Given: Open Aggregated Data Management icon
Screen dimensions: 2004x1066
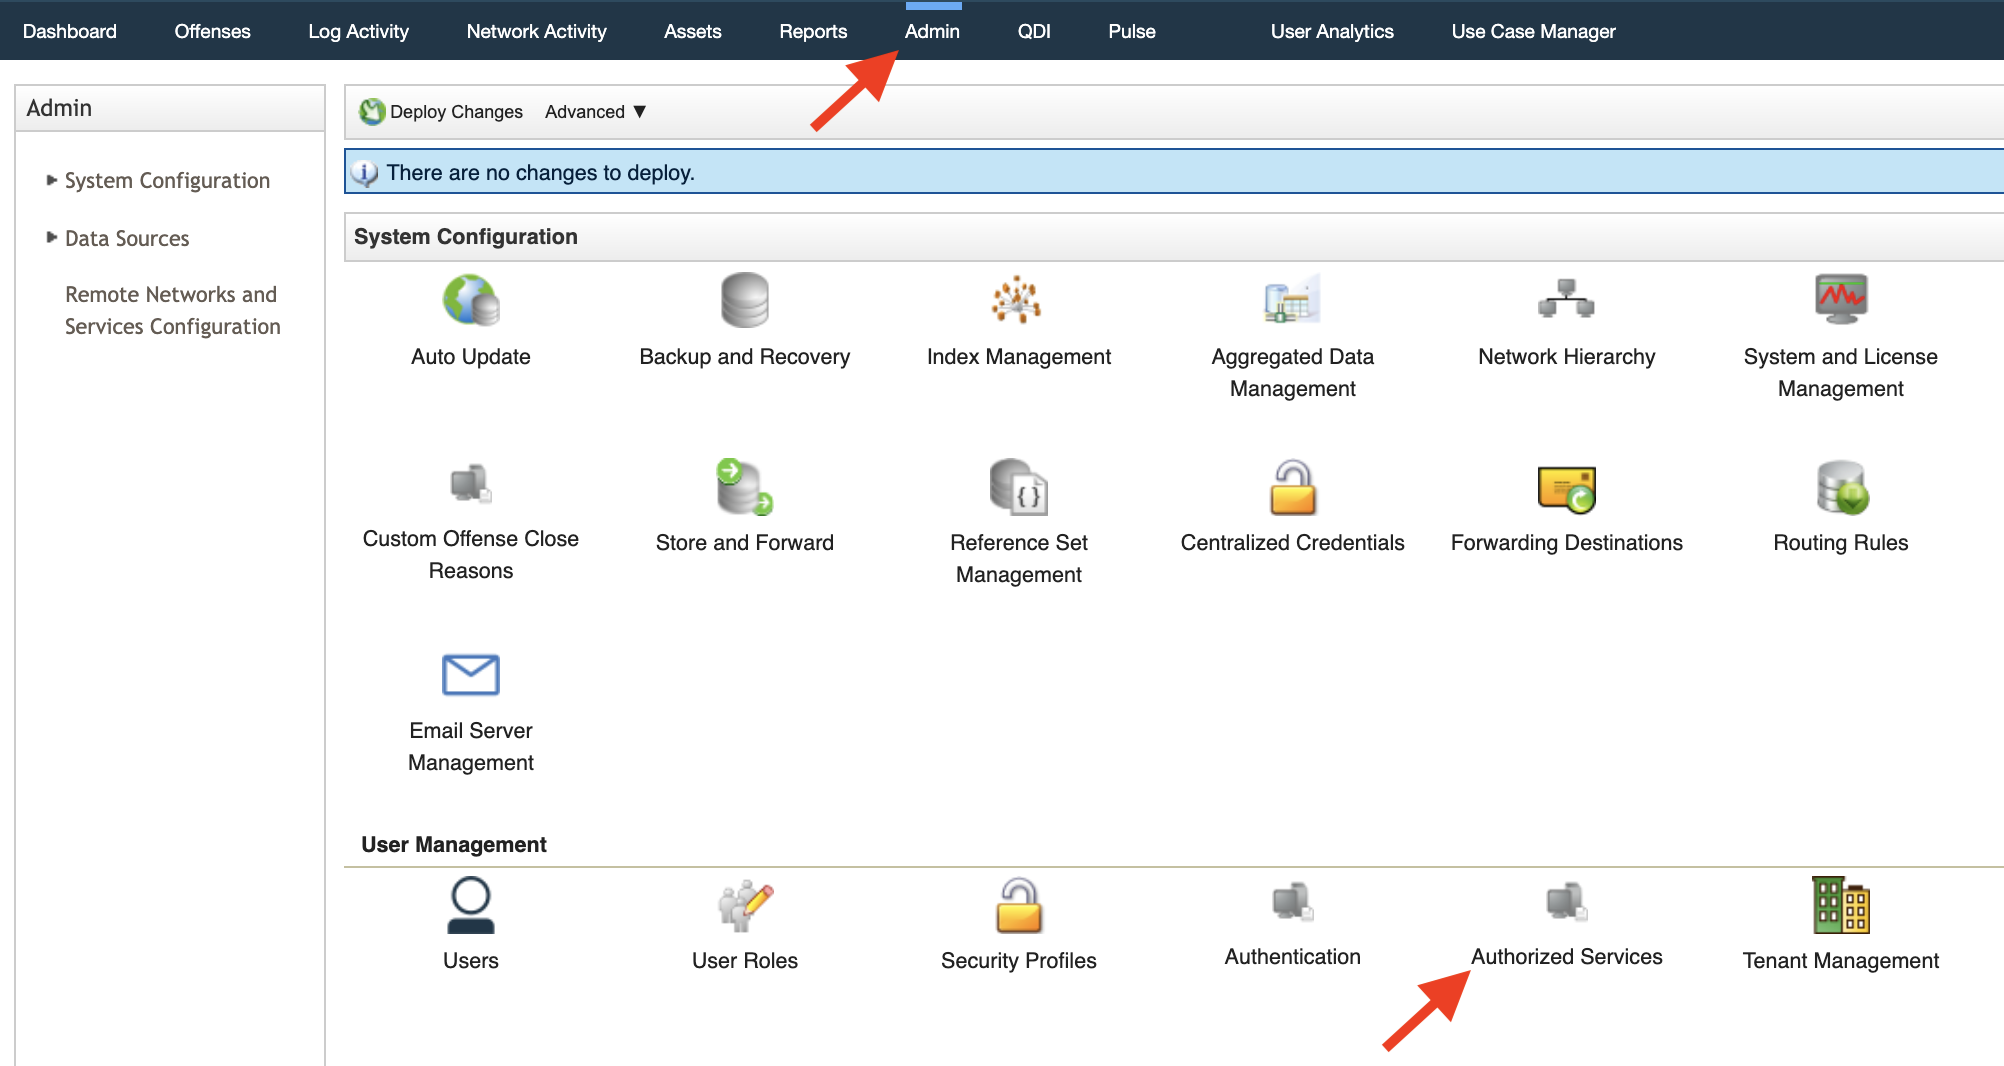Looking at the screenshot, I should coord(1292,299).
